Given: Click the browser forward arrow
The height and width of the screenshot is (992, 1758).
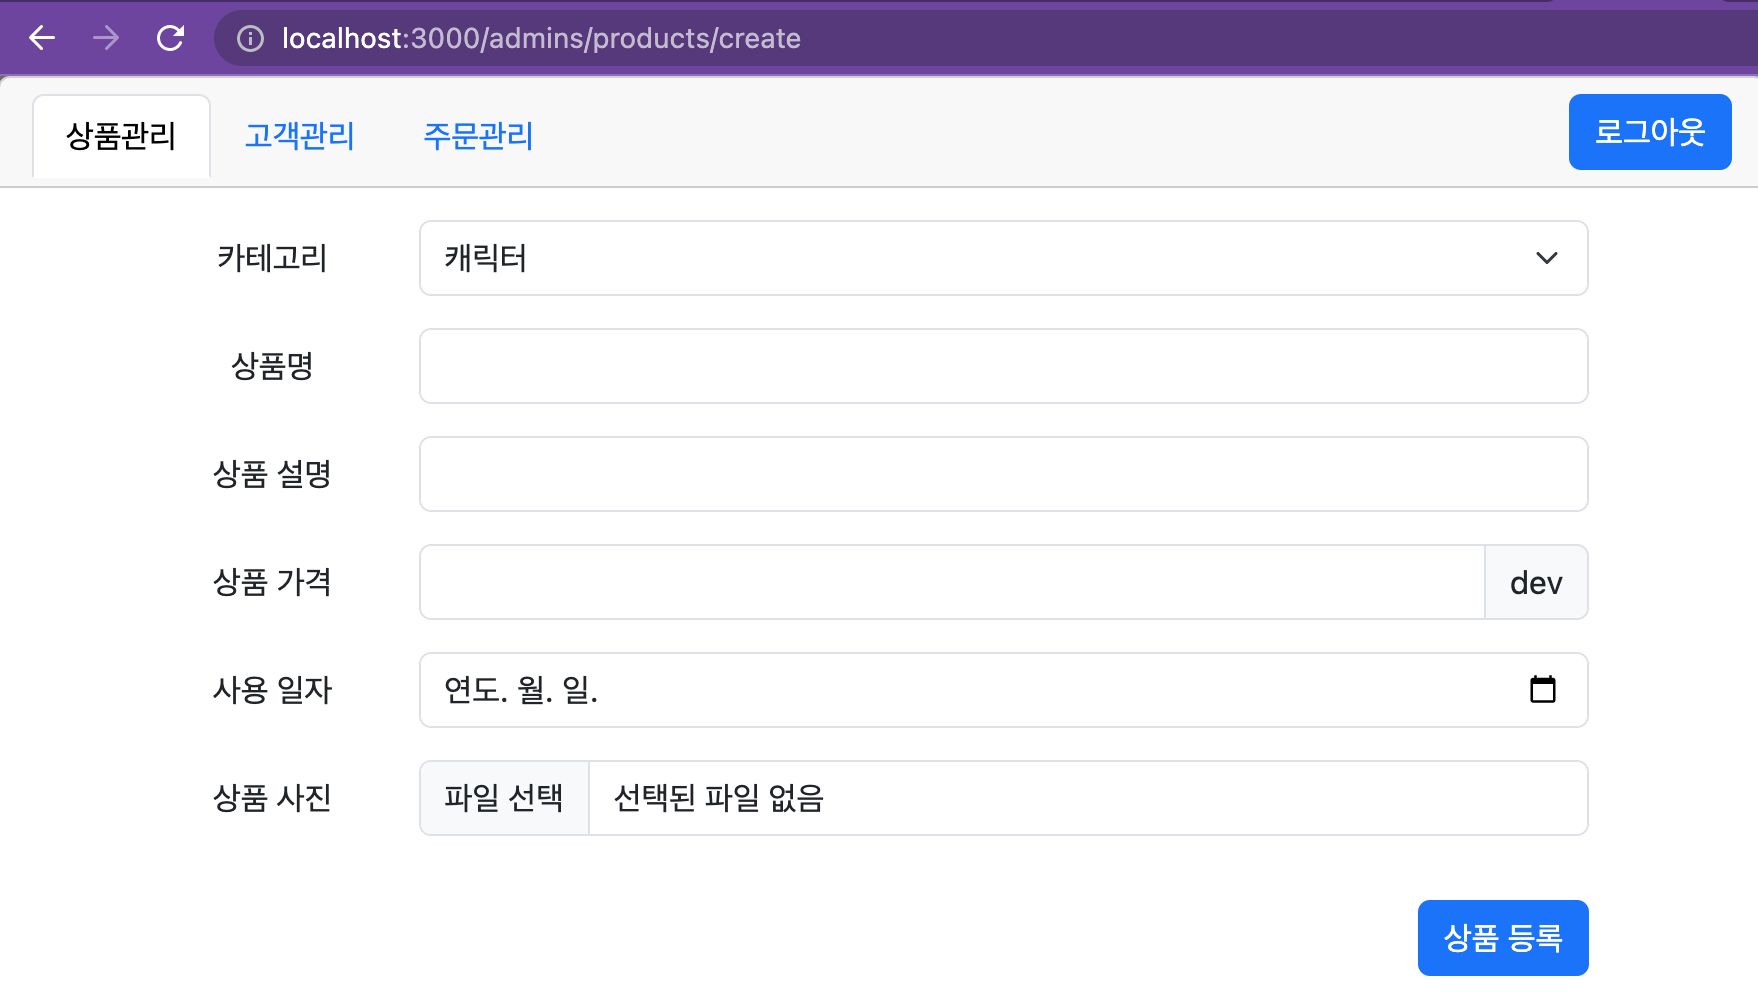Looking at the screenshot, I should tap(106, 38).
